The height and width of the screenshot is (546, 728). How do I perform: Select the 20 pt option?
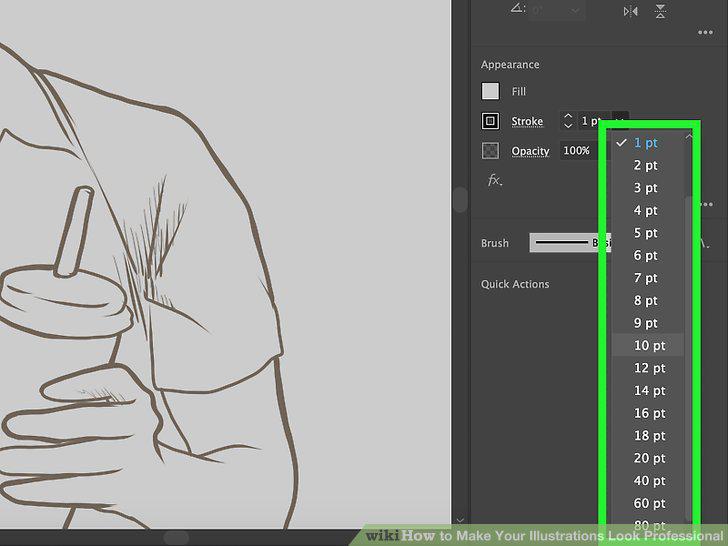click(648, 458)
